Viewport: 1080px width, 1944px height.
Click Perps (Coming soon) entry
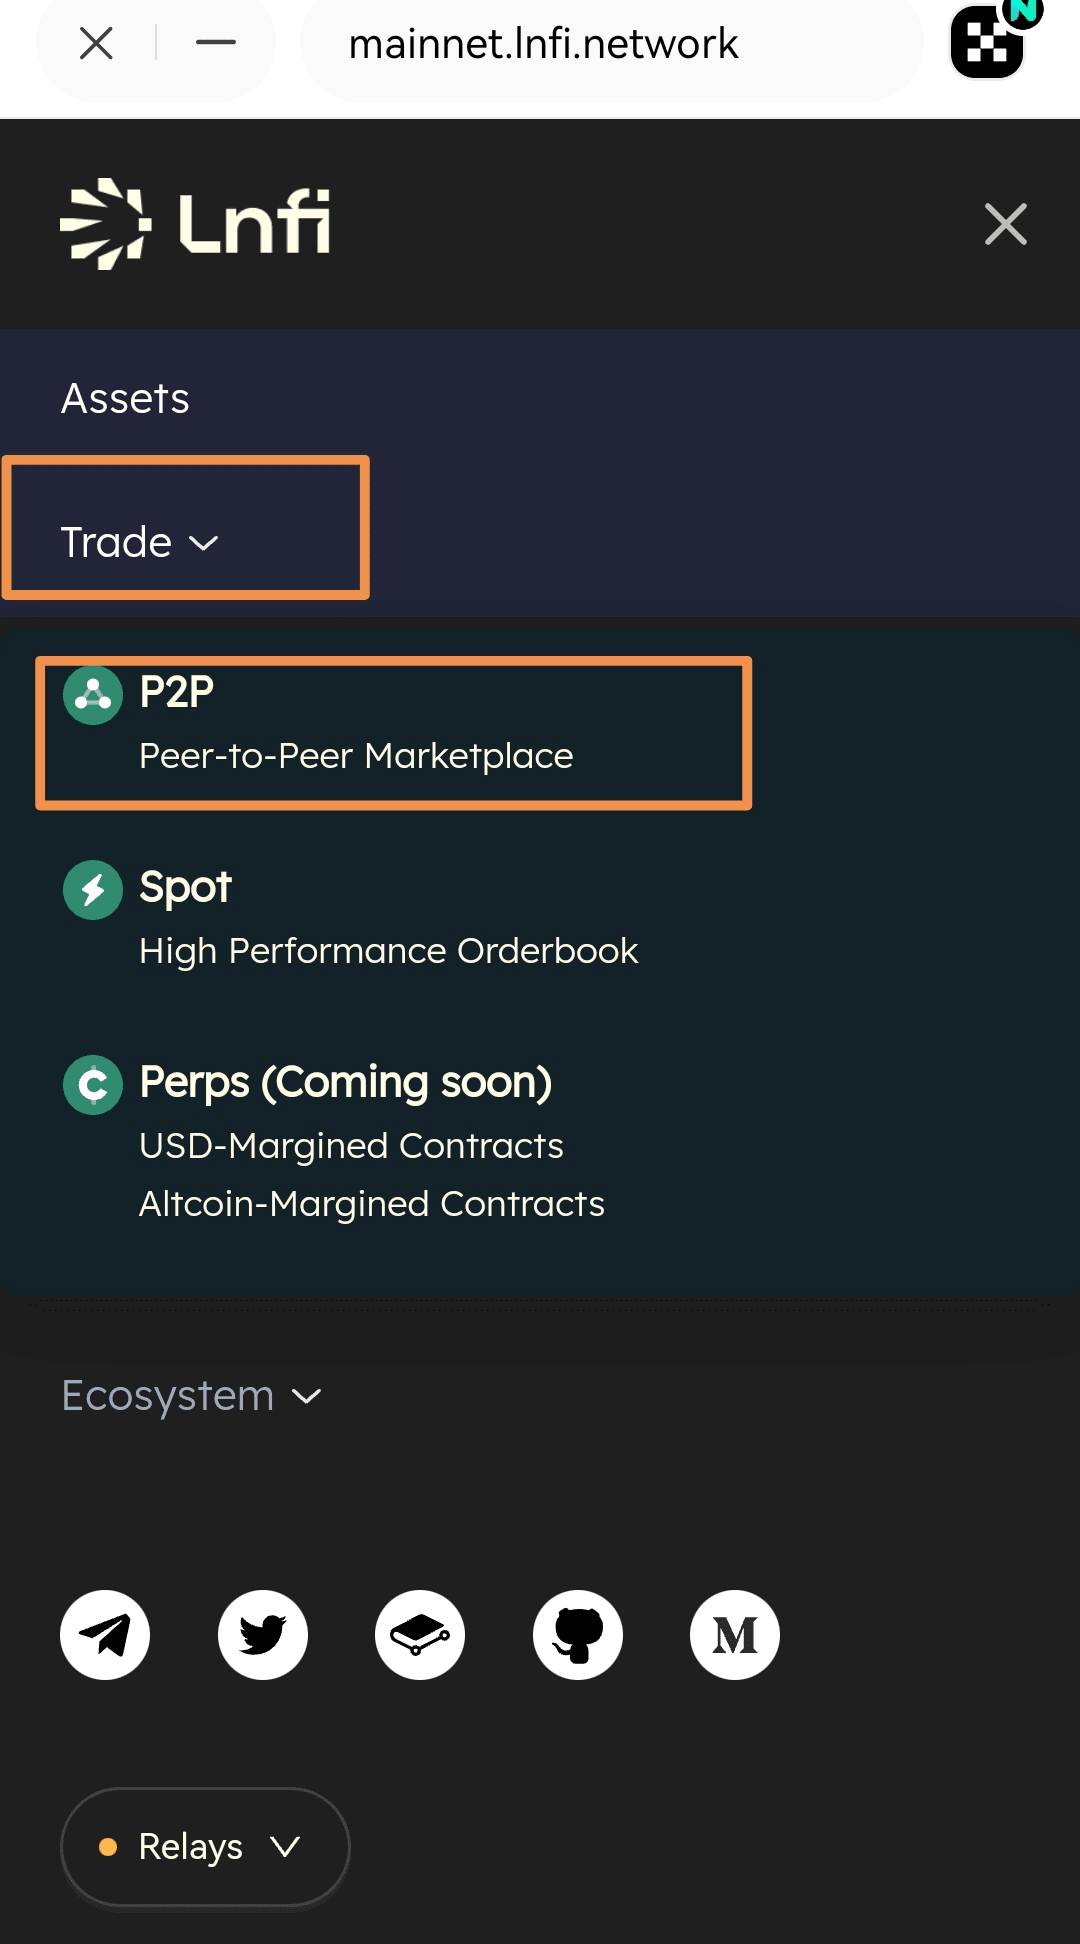coord(345,1083)
